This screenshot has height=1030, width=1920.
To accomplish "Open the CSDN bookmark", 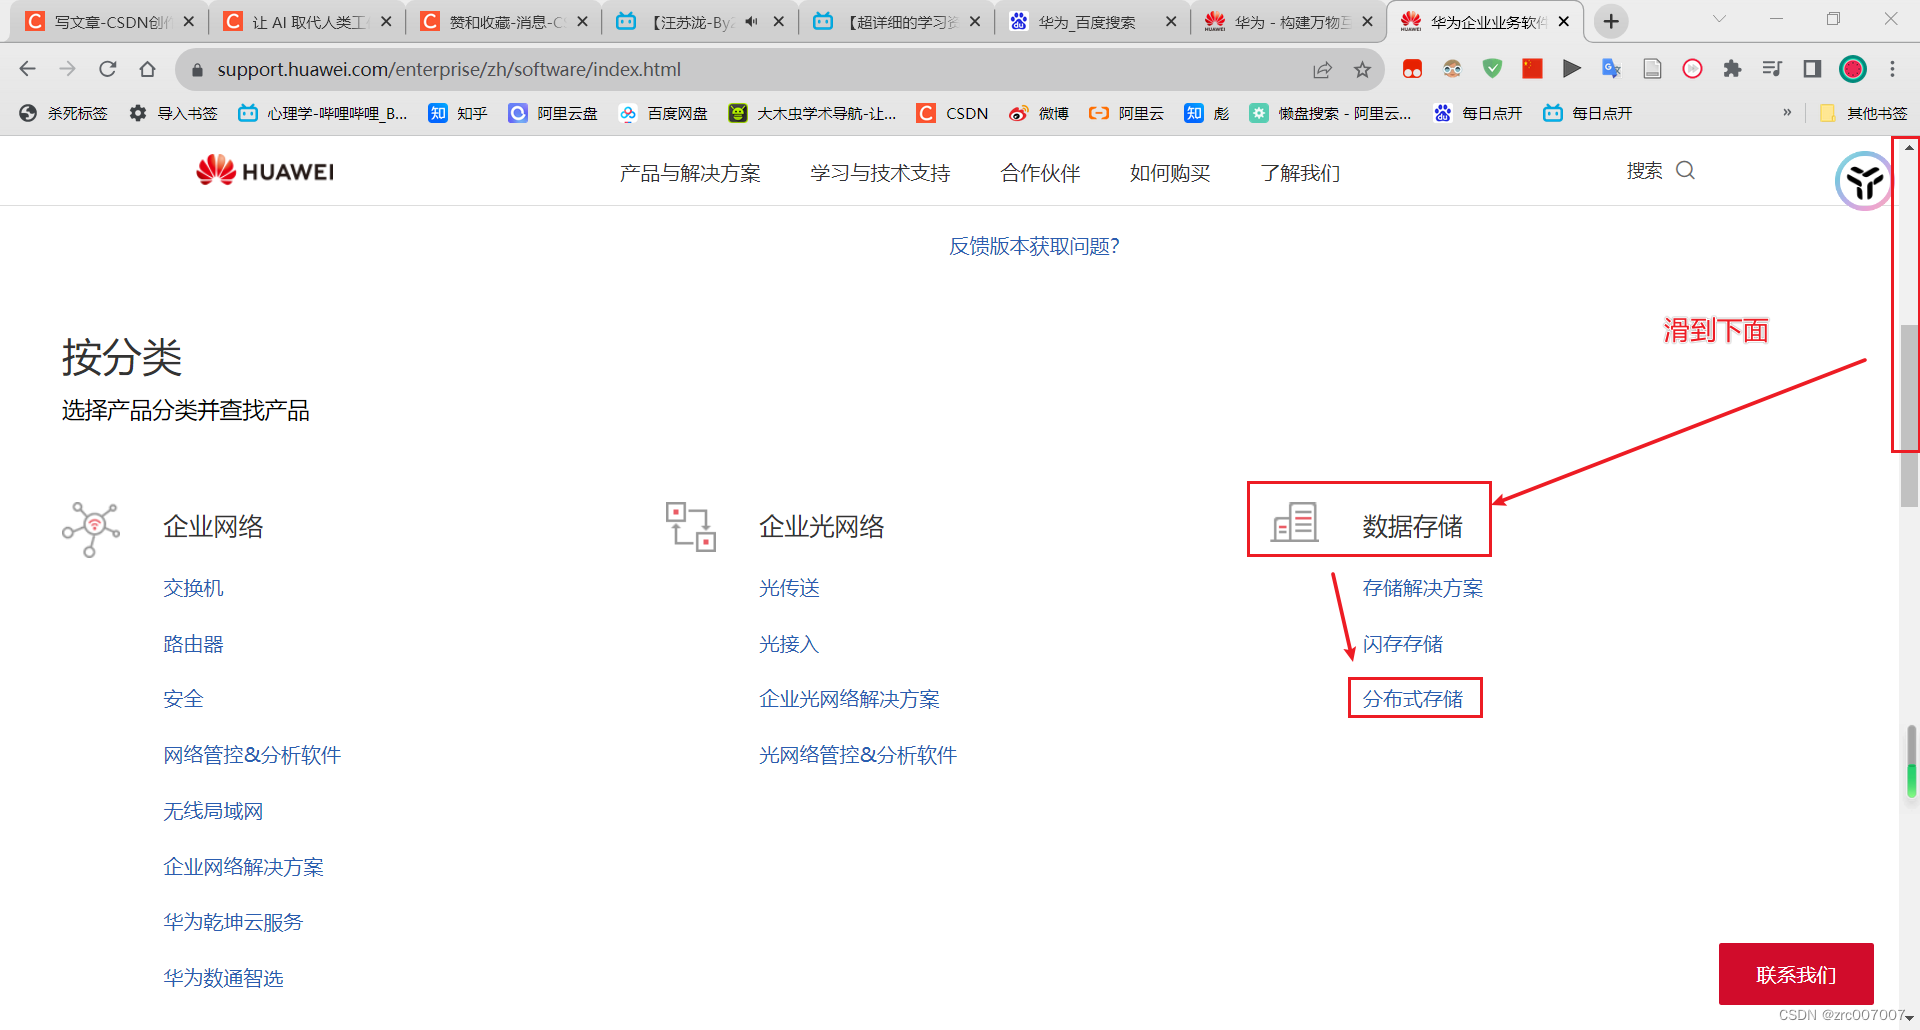I will [953, 113].
